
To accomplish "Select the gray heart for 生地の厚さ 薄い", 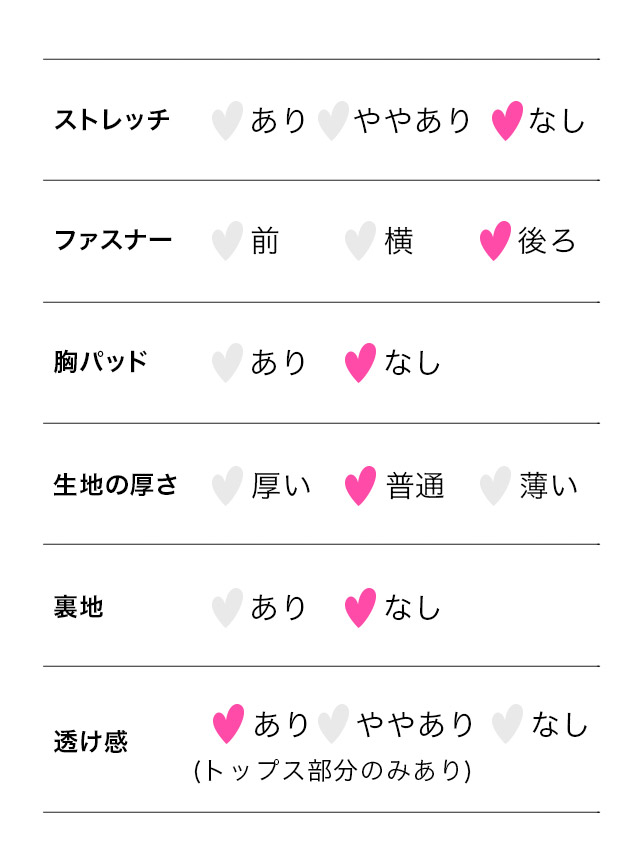I will 495,486.
